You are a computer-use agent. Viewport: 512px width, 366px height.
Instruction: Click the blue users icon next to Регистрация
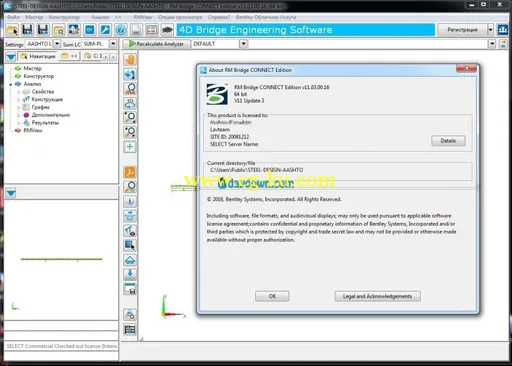[503, 30]
